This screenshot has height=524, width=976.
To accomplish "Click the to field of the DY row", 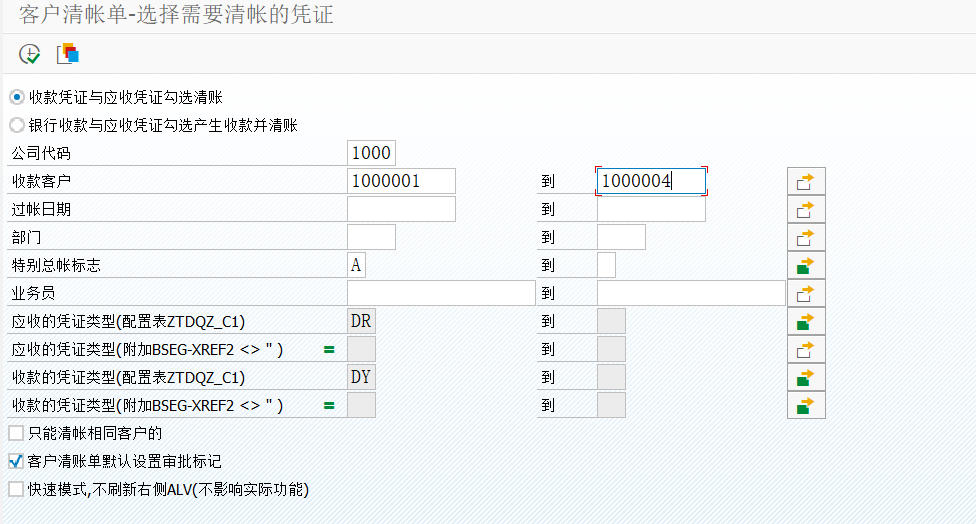I will pyautogui.click(x=611, y=377).
